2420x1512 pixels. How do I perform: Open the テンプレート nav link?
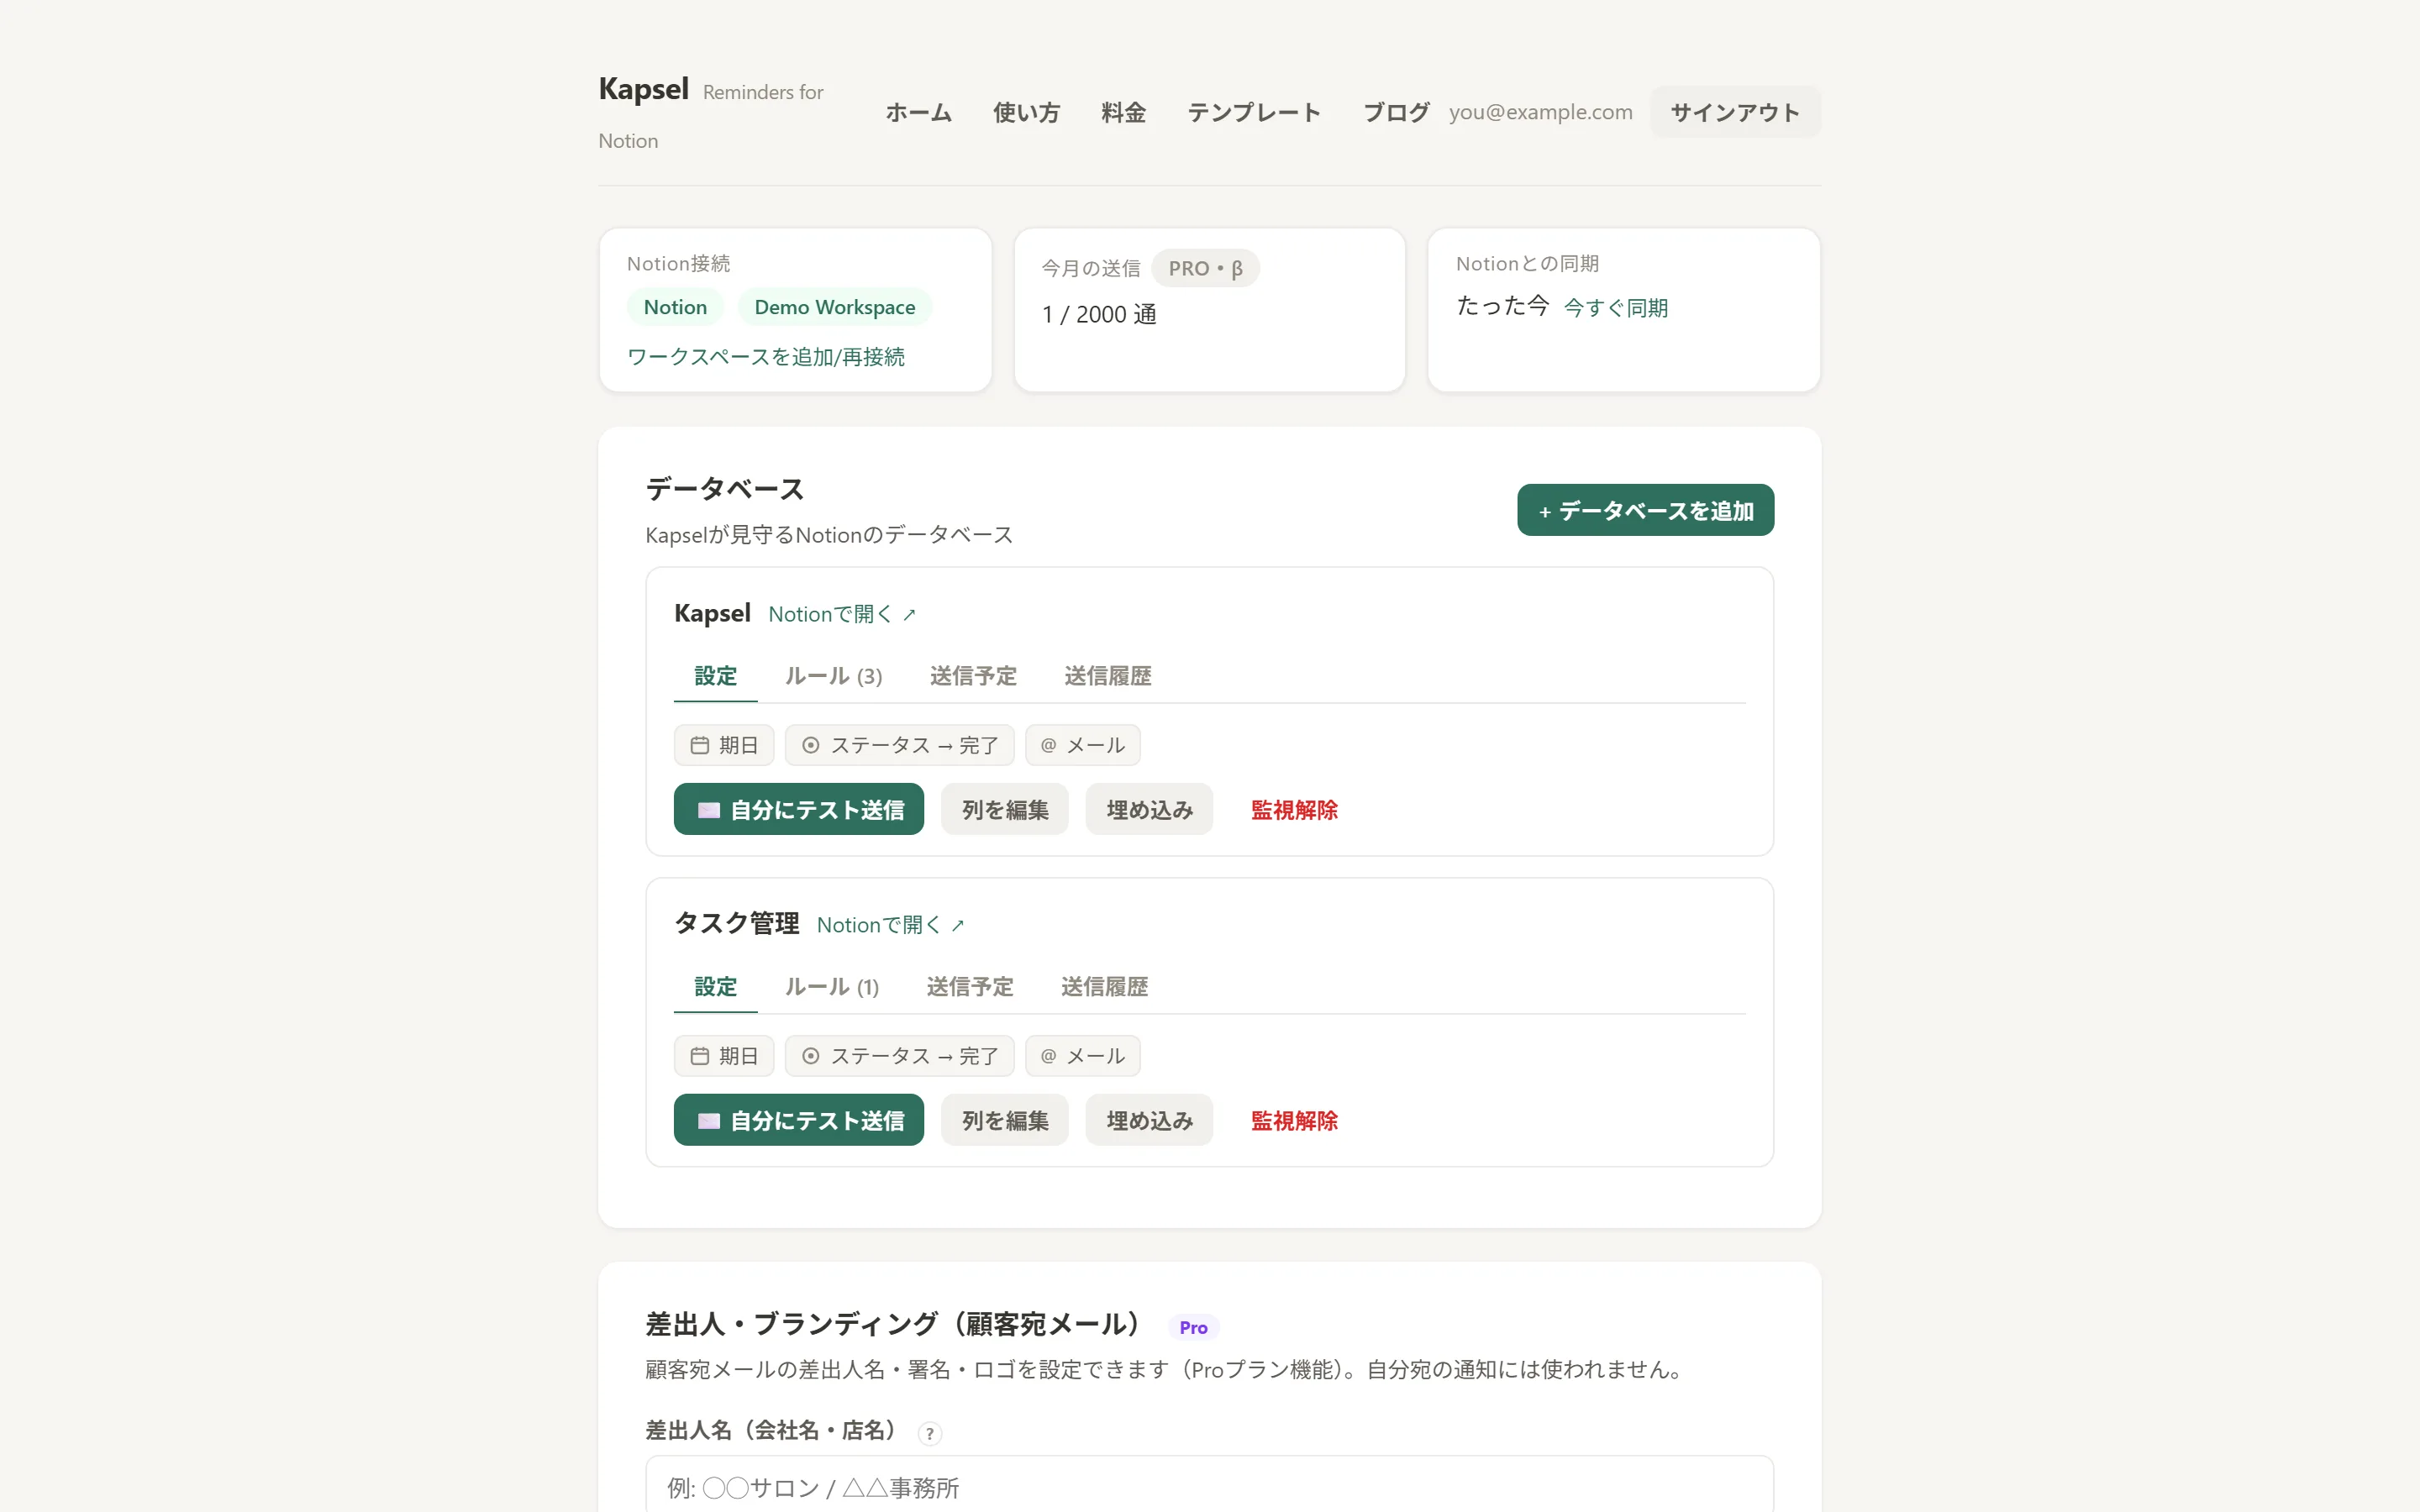(1254, 112)
